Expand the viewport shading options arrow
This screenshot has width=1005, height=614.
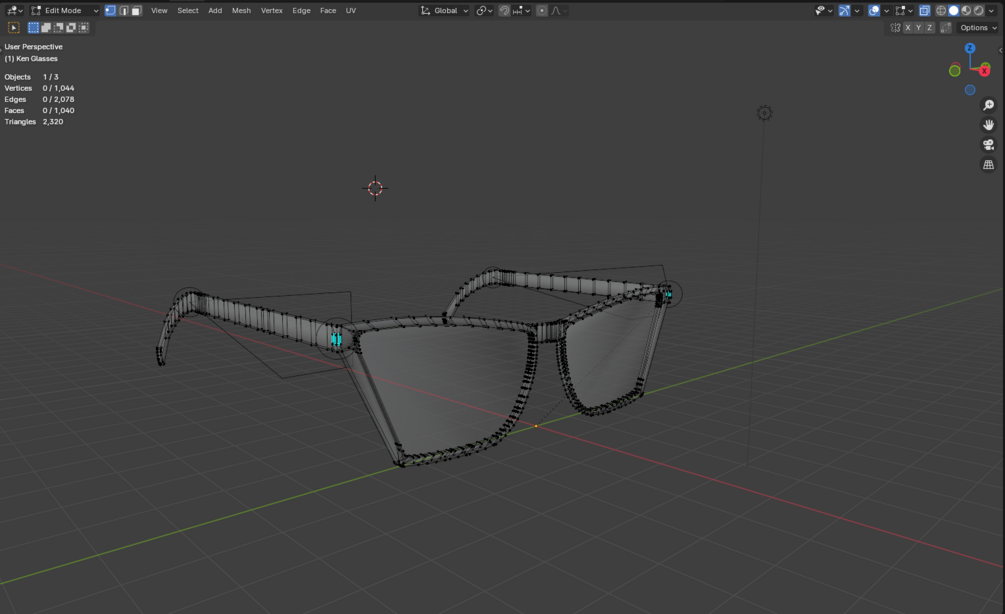(992, 10)
